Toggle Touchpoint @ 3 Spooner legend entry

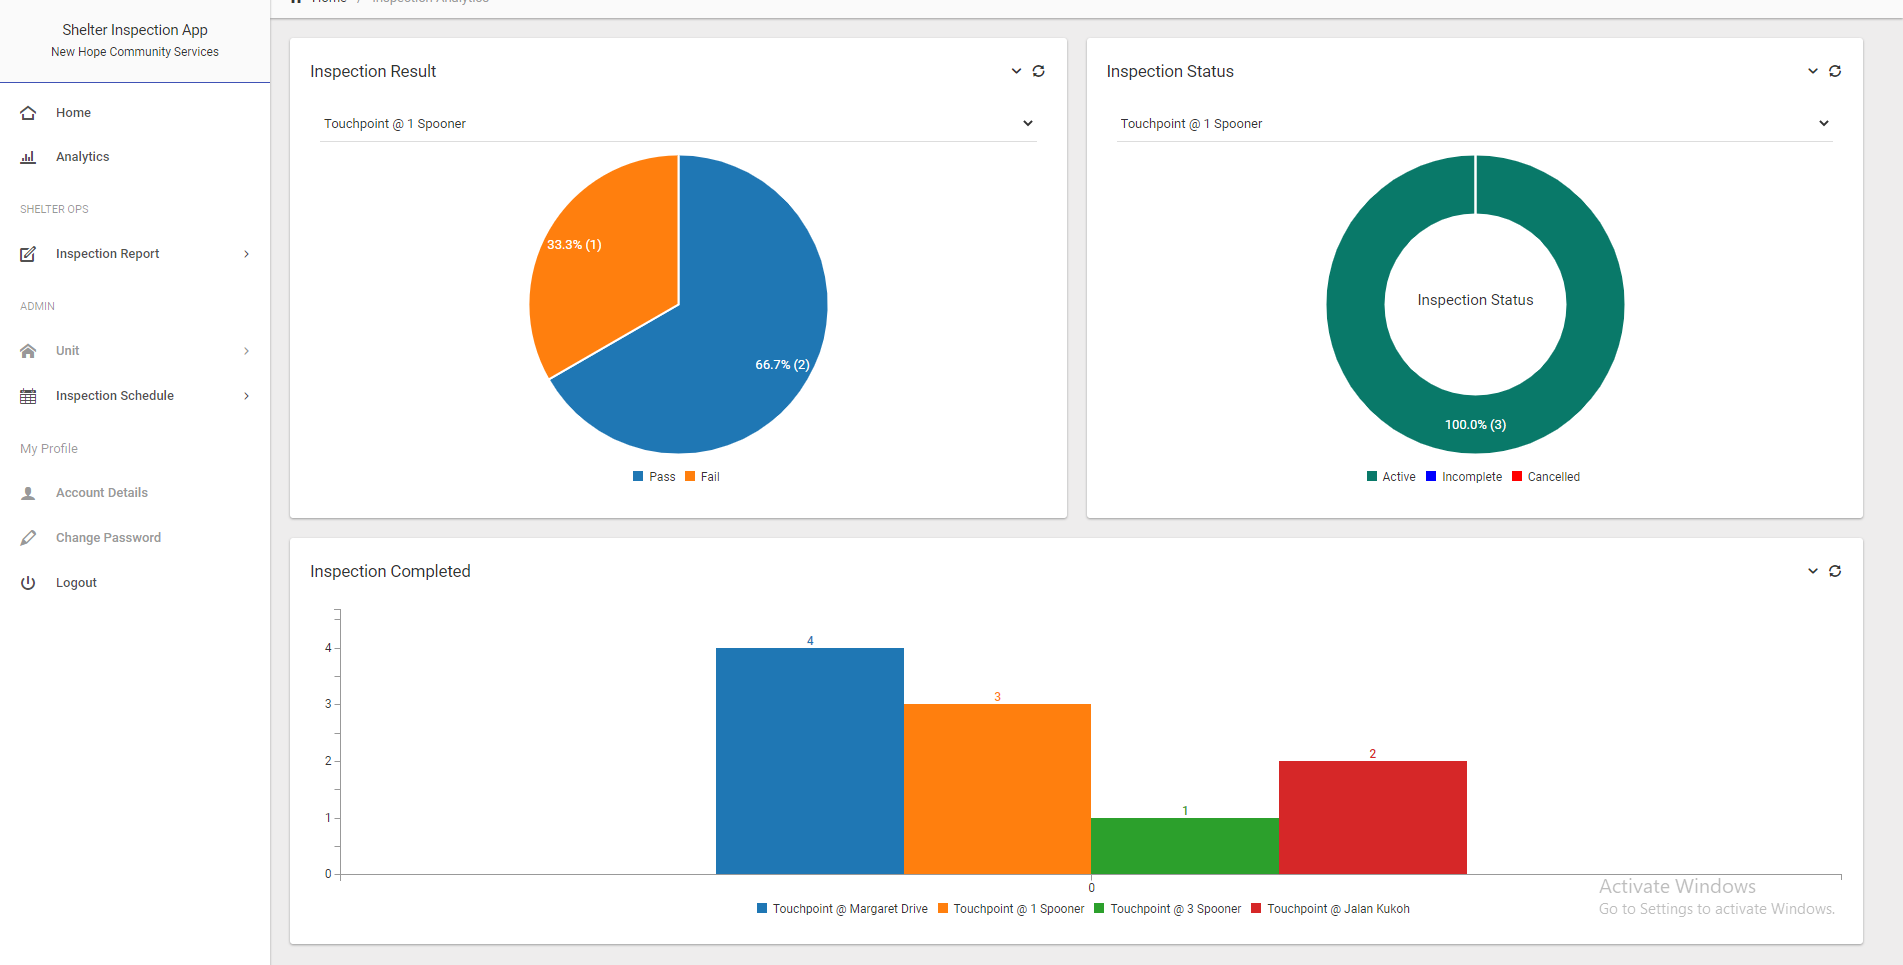(1168, 909)
